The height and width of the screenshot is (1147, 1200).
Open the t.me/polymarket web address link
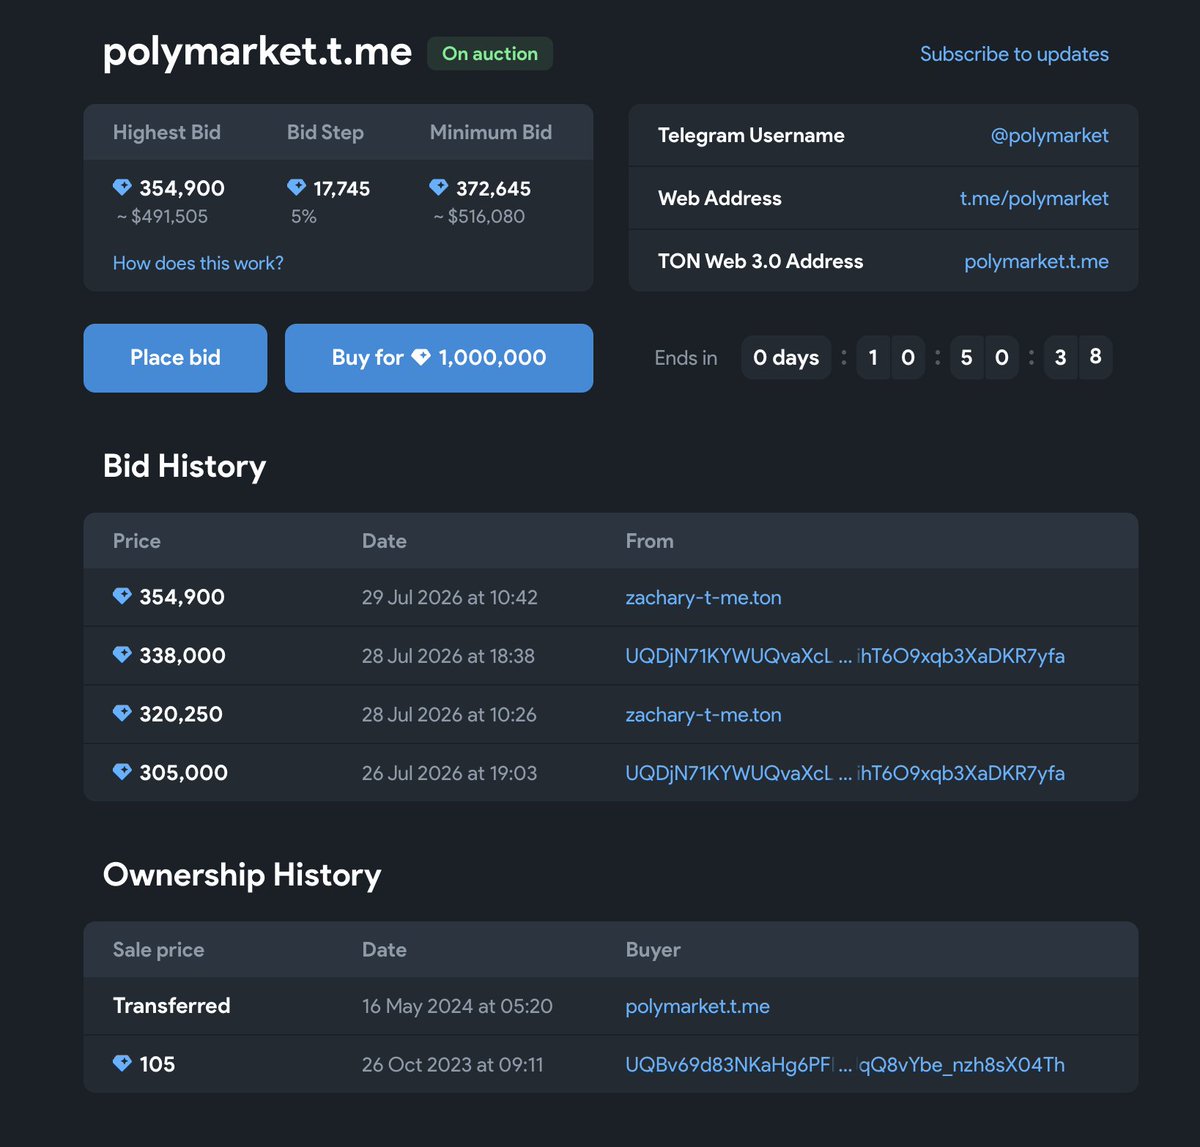point(1034,198)
